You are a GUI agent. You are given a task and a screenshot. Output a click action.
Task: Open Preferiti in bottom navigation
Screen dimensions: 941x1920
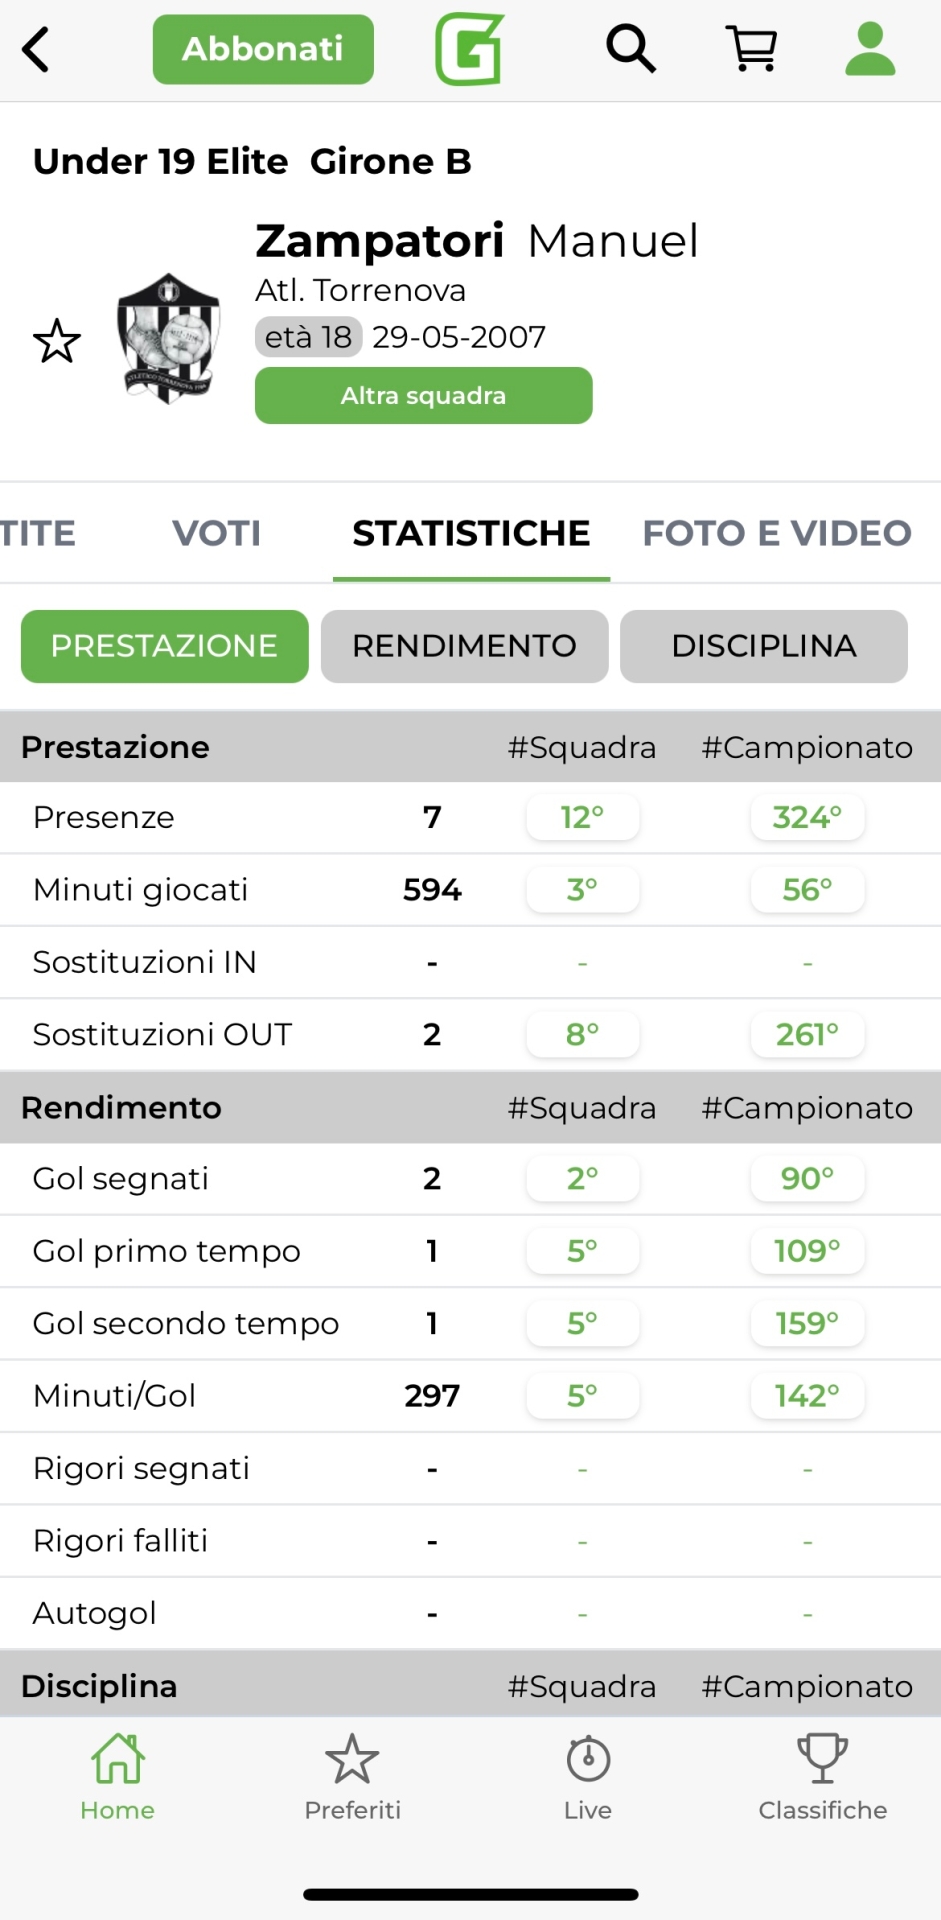pyautogui.click(x=352, y=1777)
